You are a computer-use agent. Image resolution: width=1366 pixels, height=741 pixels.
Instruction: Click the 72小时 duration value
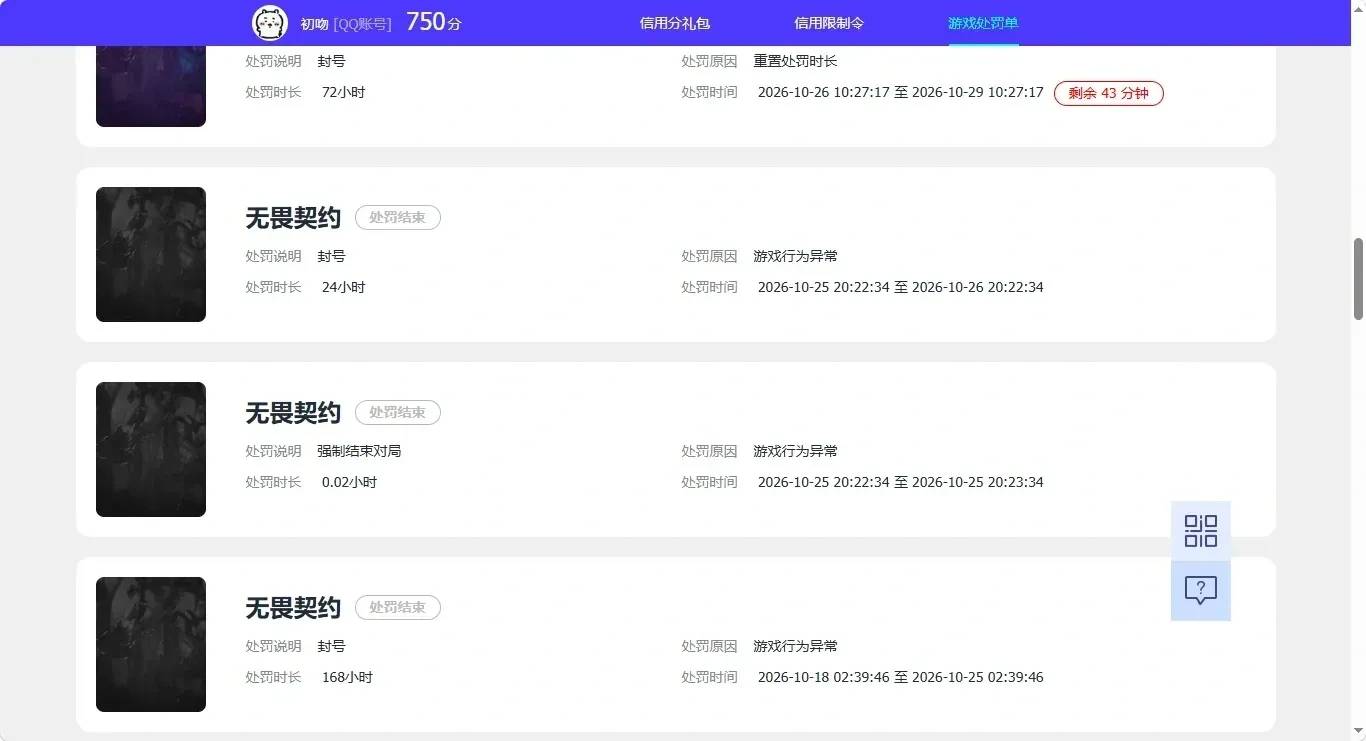click(x=343, y=92)
